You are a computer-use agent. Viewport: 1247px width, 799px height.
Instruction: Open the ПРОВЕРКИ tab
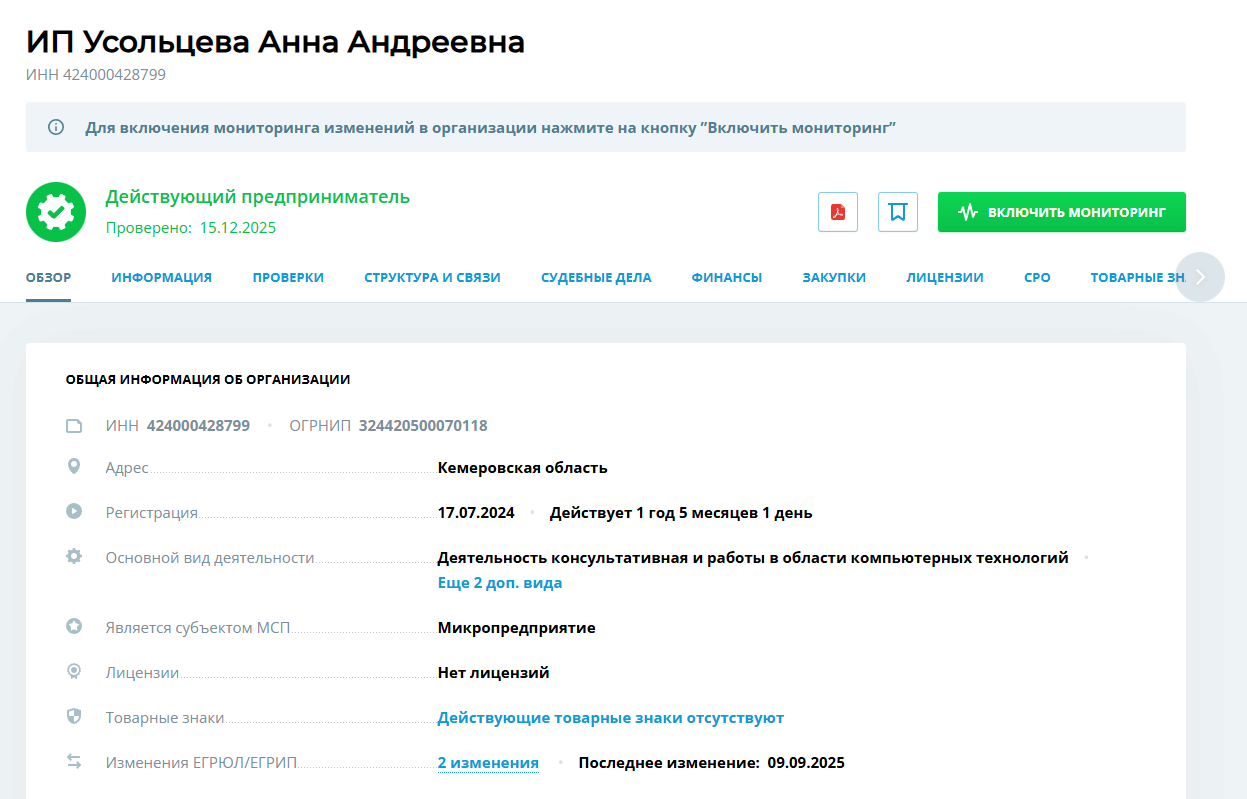tap(288, 277)
